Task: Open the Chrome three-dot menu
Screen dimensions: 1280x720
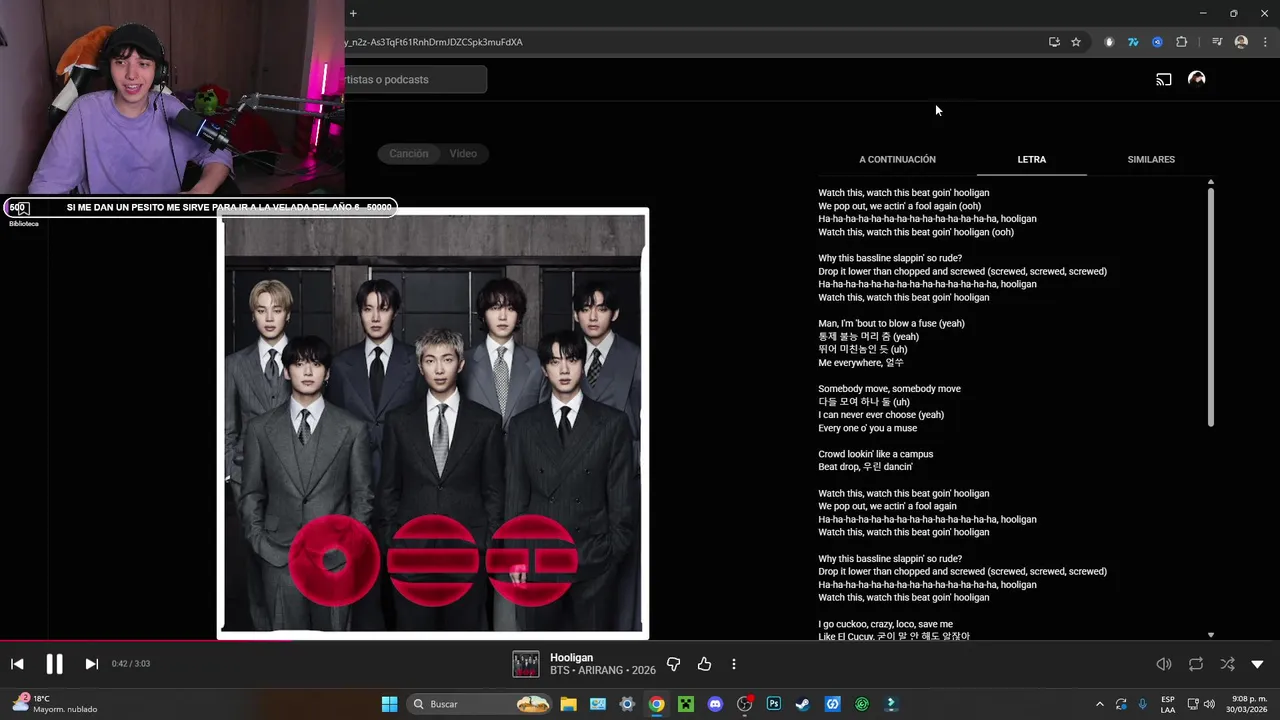Action: click(x=1266, y=42)
